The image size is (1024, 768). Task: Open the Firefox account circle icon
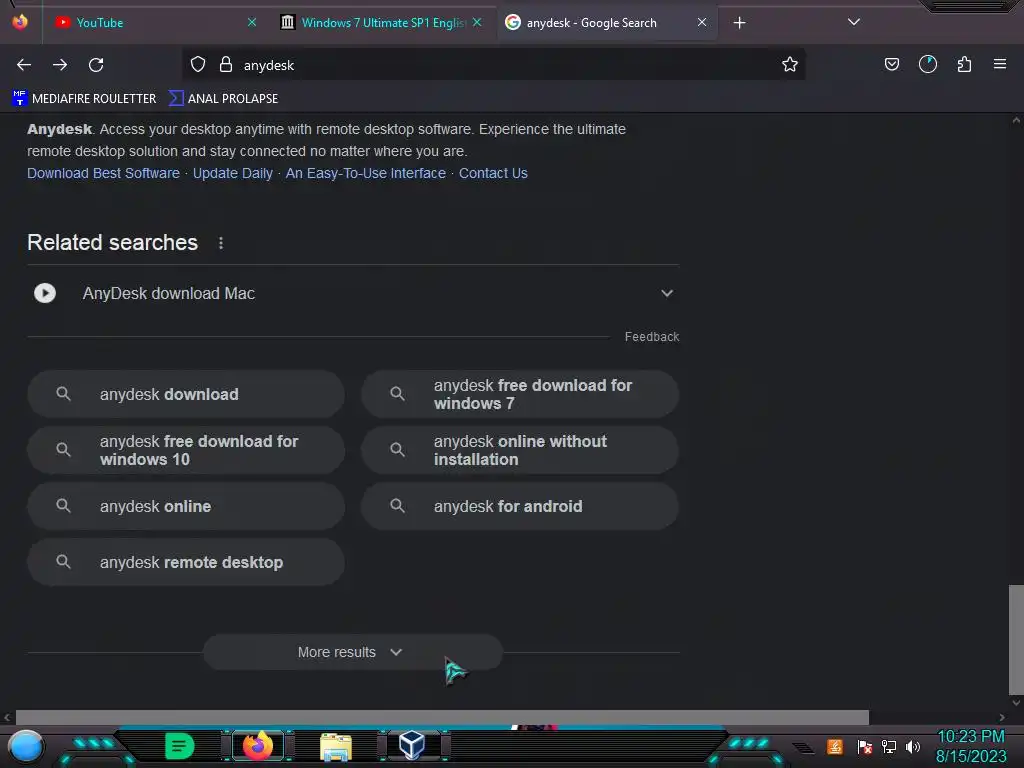(927, 64)
